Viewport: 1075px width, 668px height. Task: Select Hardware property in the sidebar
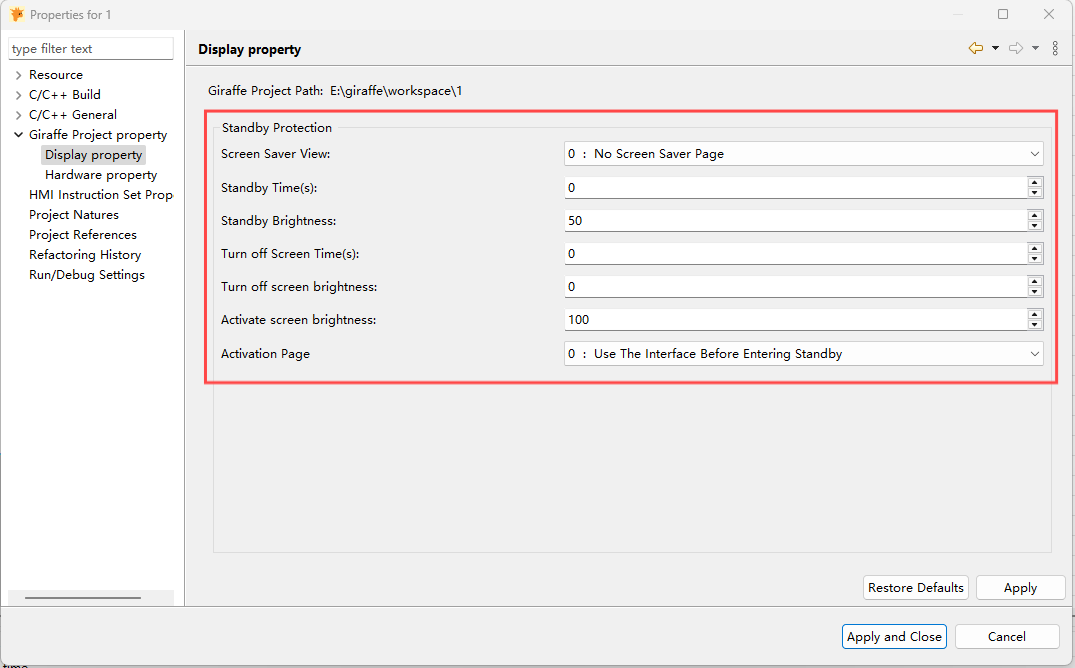pos(101,174)
